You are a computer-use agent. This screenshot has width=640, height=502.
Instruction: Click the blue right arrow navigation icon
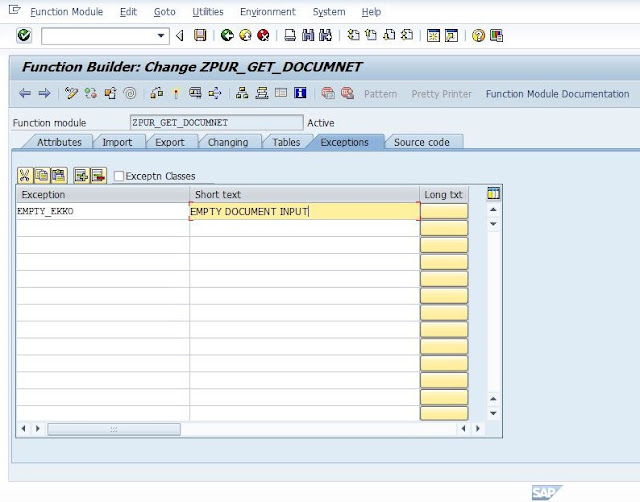(44, 93)
